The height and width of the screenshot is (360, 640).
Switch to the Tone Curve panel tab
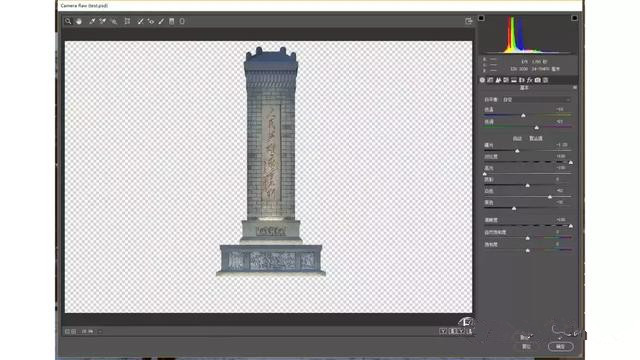pyautogui.click(x=490, y=80)
